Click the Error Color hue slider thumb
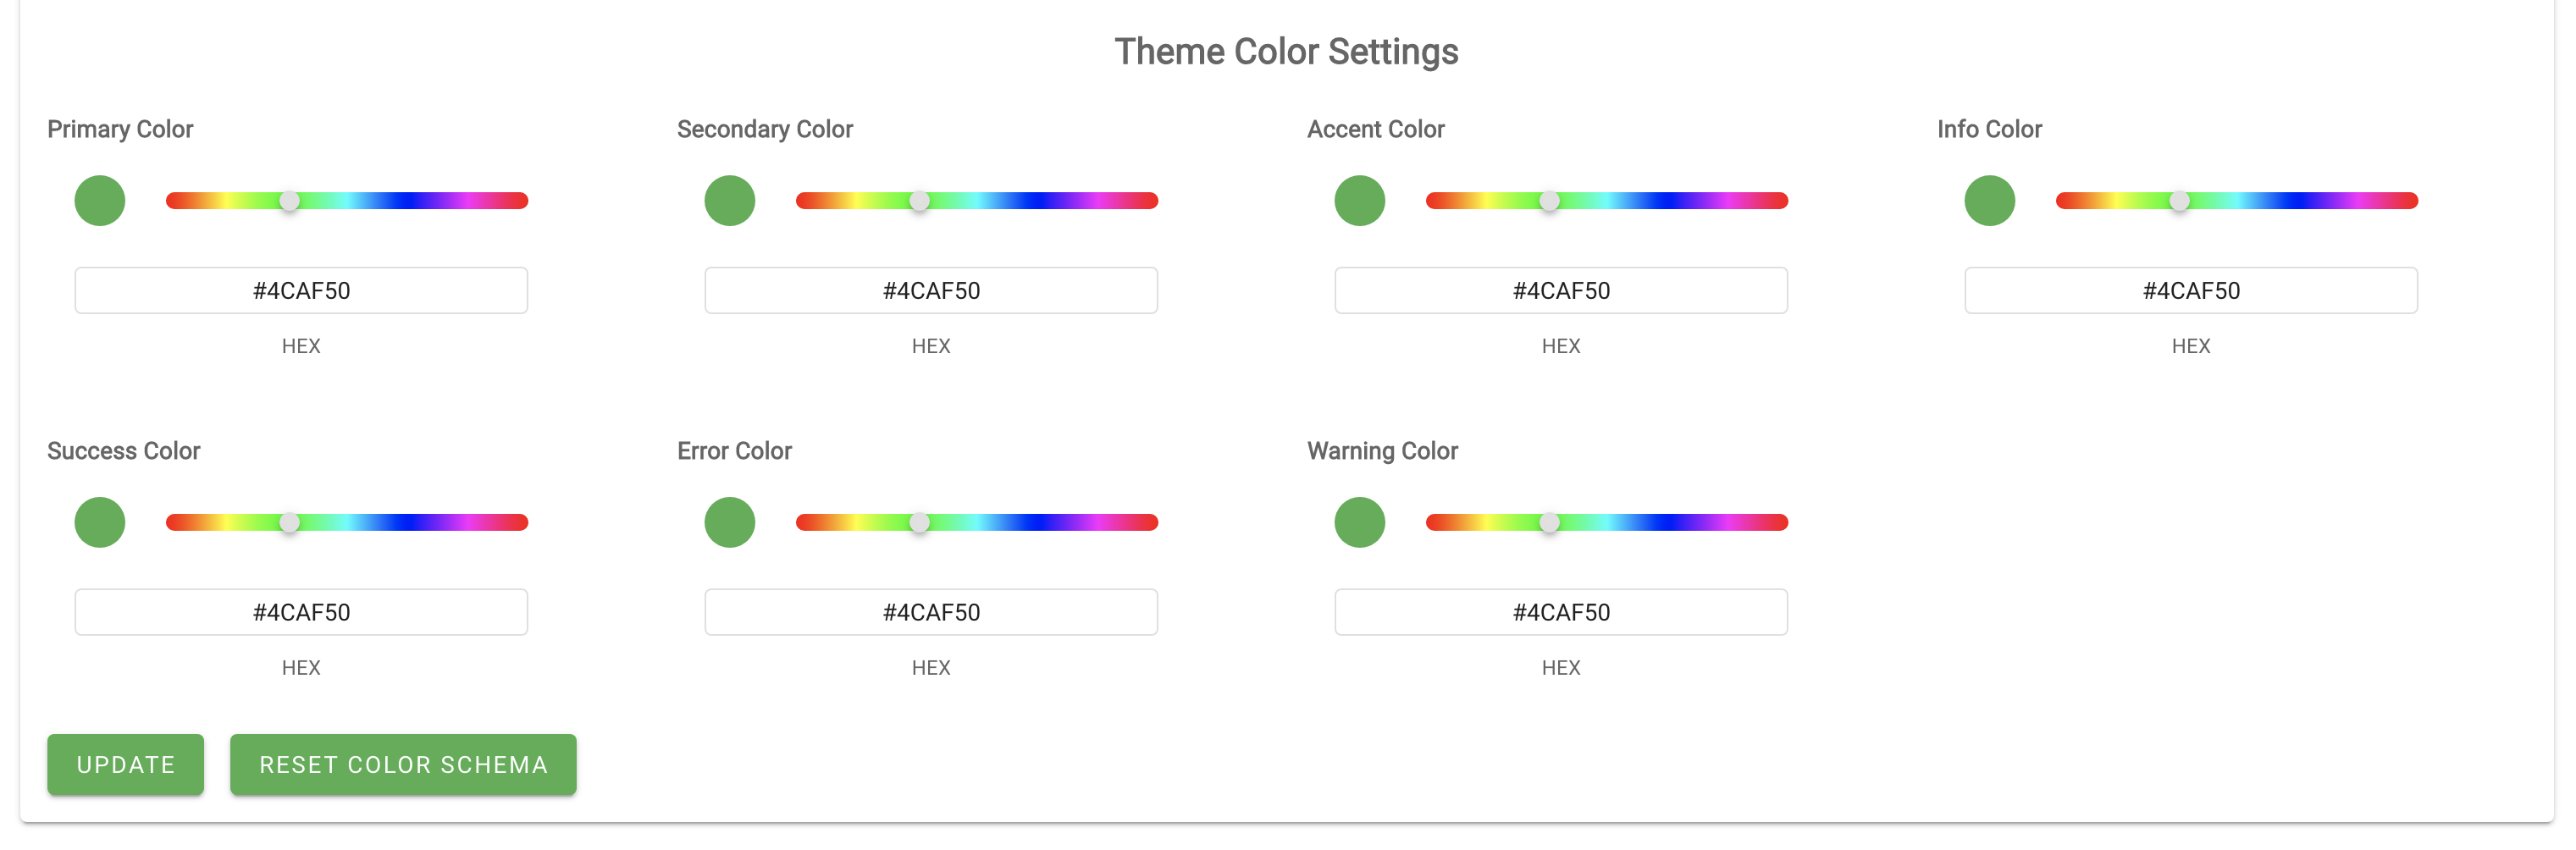Viewport: 2576px width, 850px height. [x=919, y=523]
